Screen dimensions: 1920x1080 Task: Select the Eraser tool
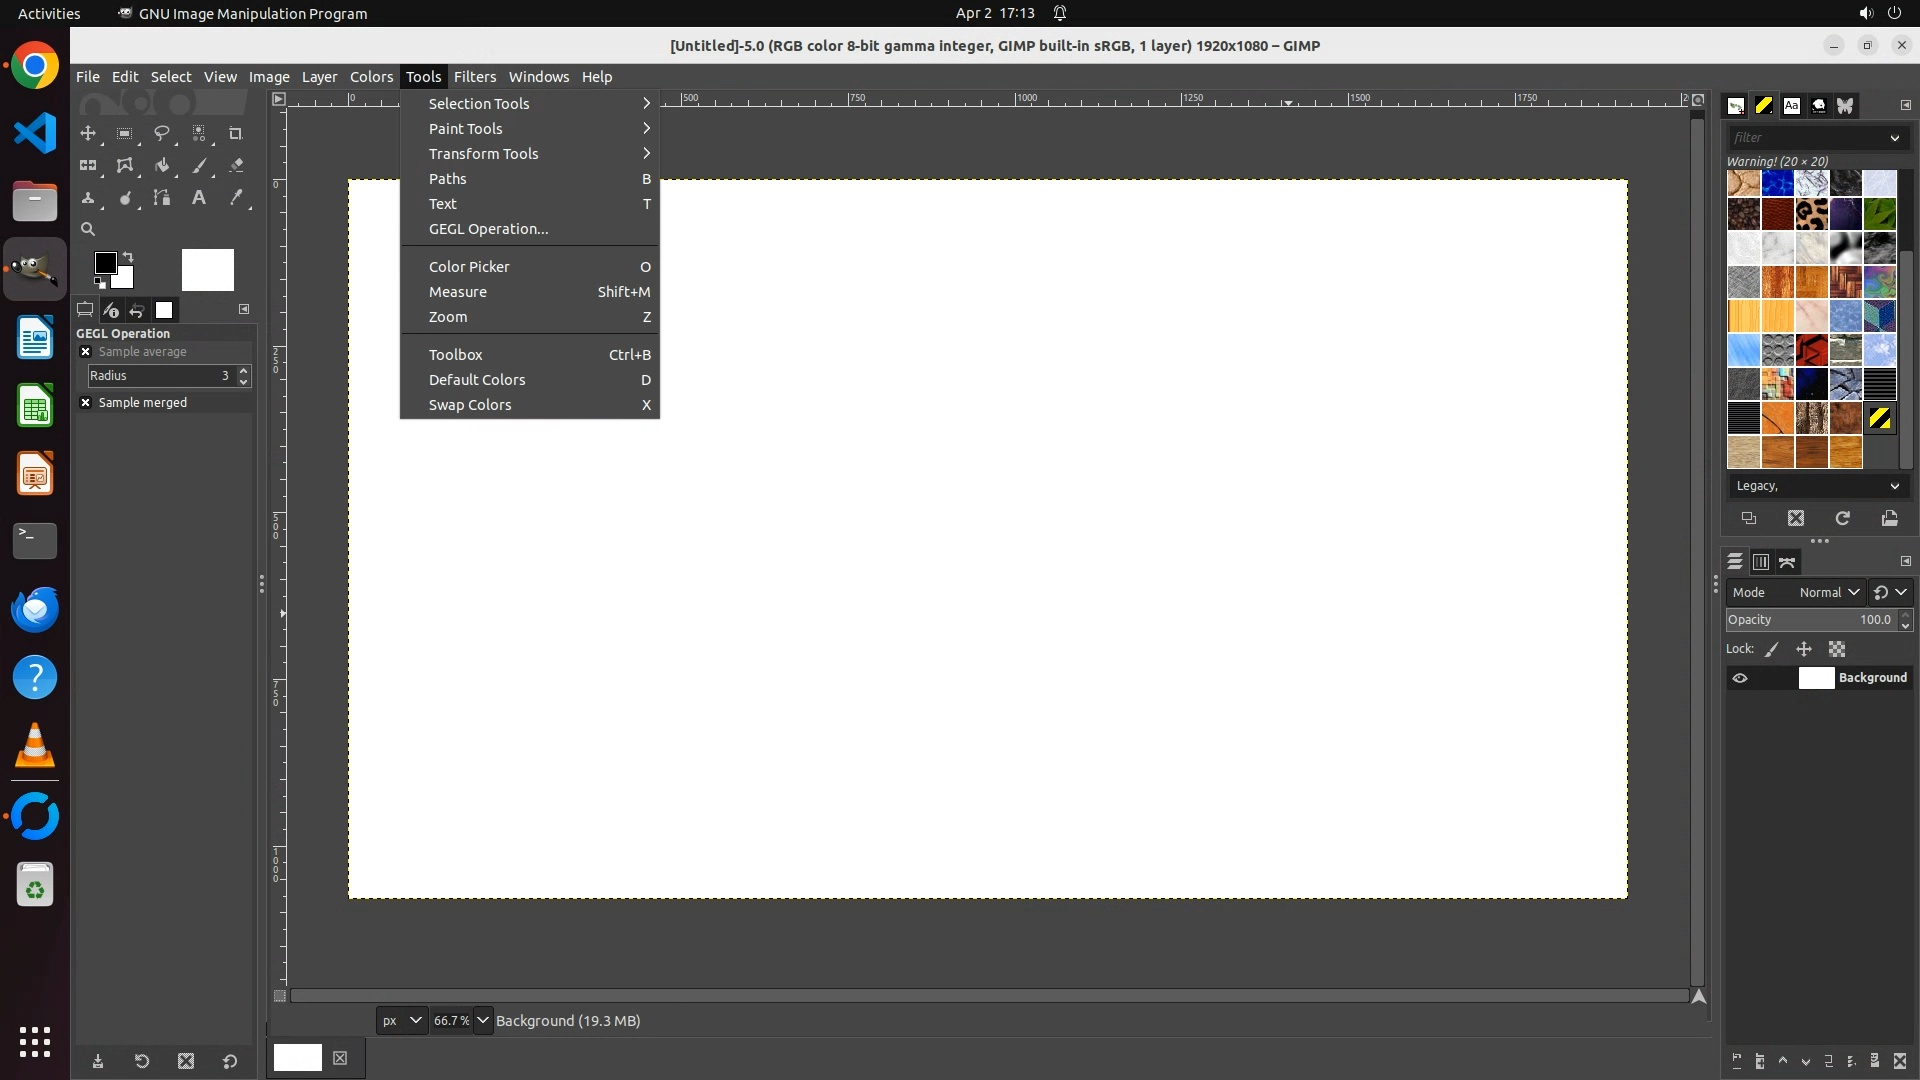pos(236,166)
